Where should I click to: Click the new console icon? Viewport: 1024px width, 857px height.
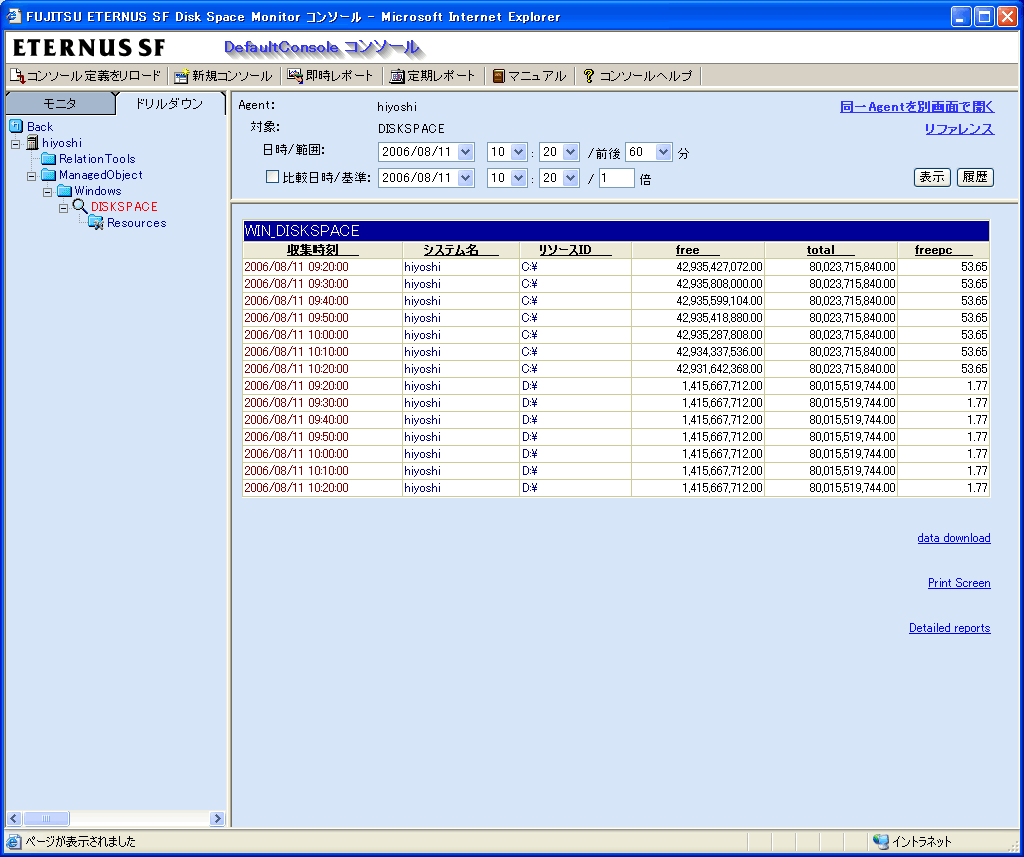click(x=181, y=76)
